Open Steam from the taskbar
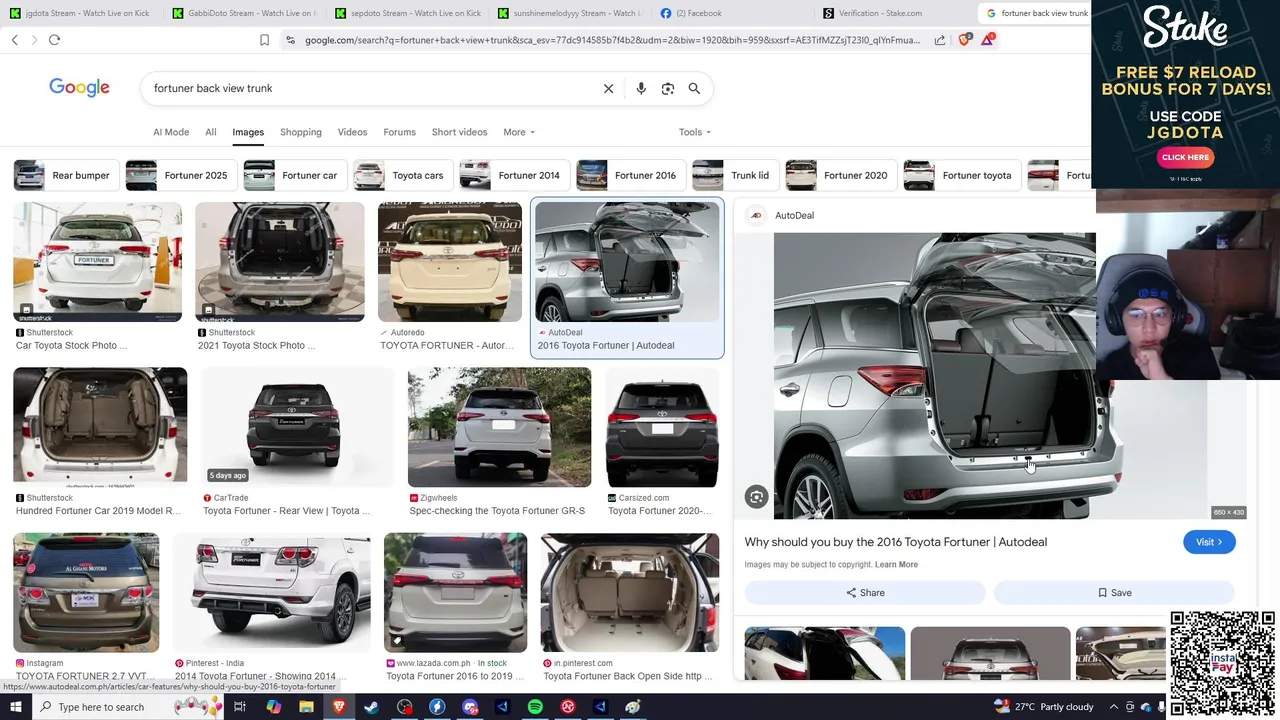The width and height of the screenshot is (1280, 720). coord(371,707)
